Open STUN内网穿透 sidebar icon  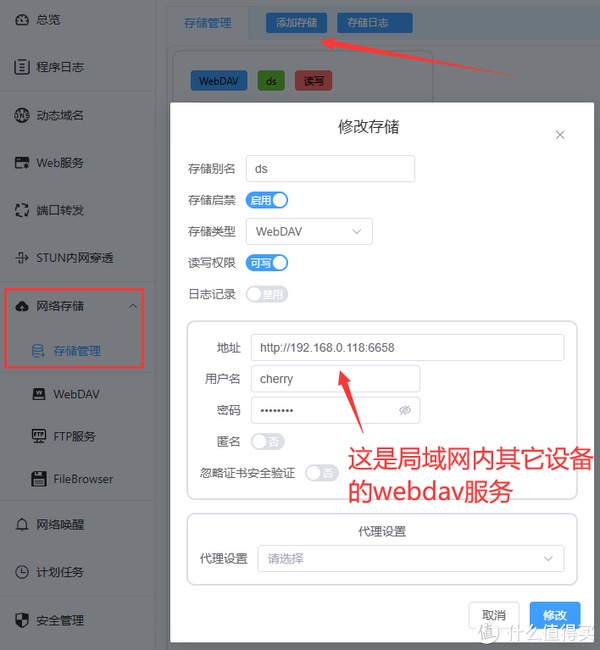[x=22, y=257]
